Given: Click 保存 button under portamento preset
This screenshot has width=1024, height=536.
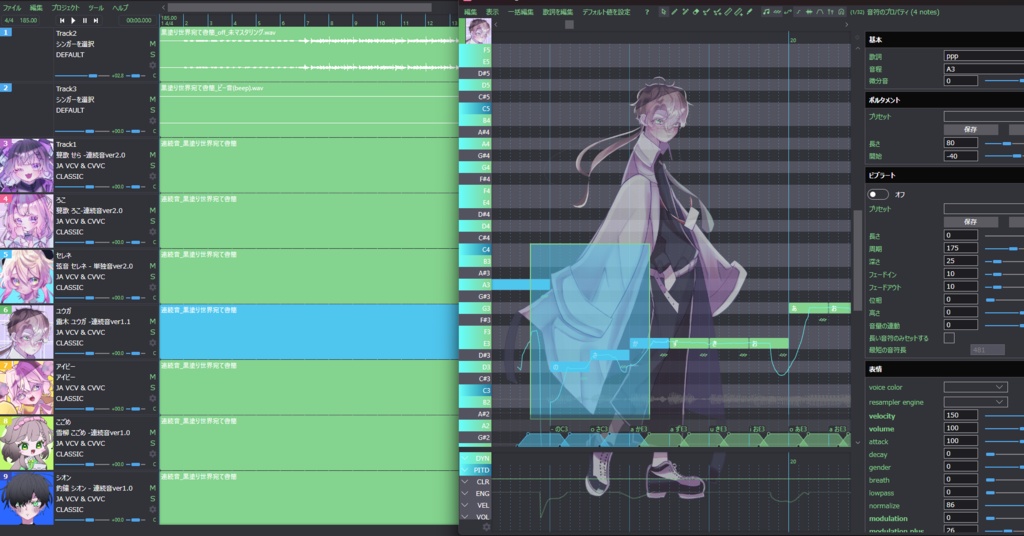Looking at the screenshot, I should coord(970,129).
